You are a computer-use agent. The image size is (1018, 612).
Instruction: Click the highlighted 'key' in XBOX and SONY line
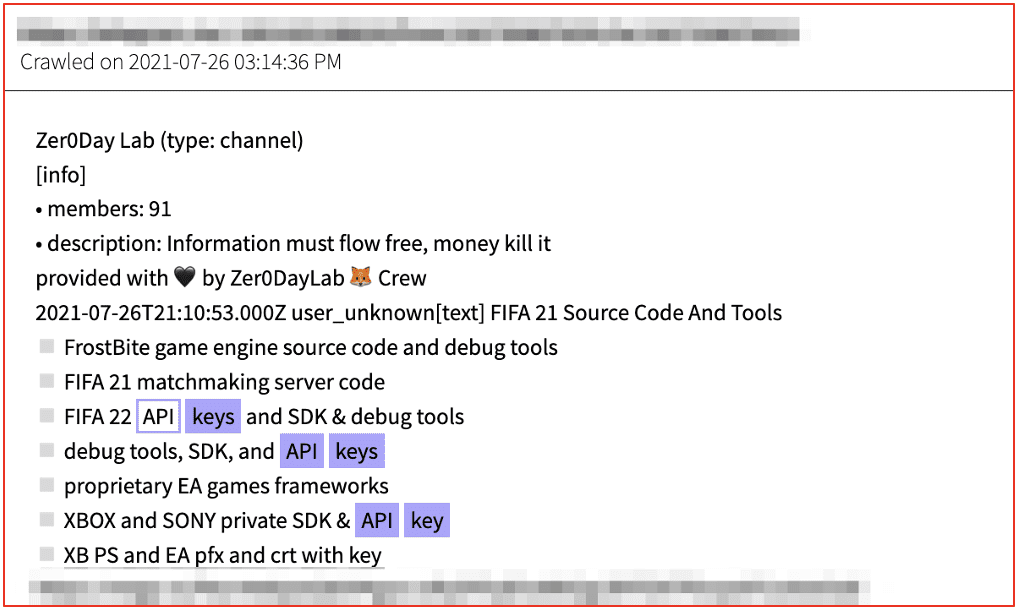click(x=427, y=520)
